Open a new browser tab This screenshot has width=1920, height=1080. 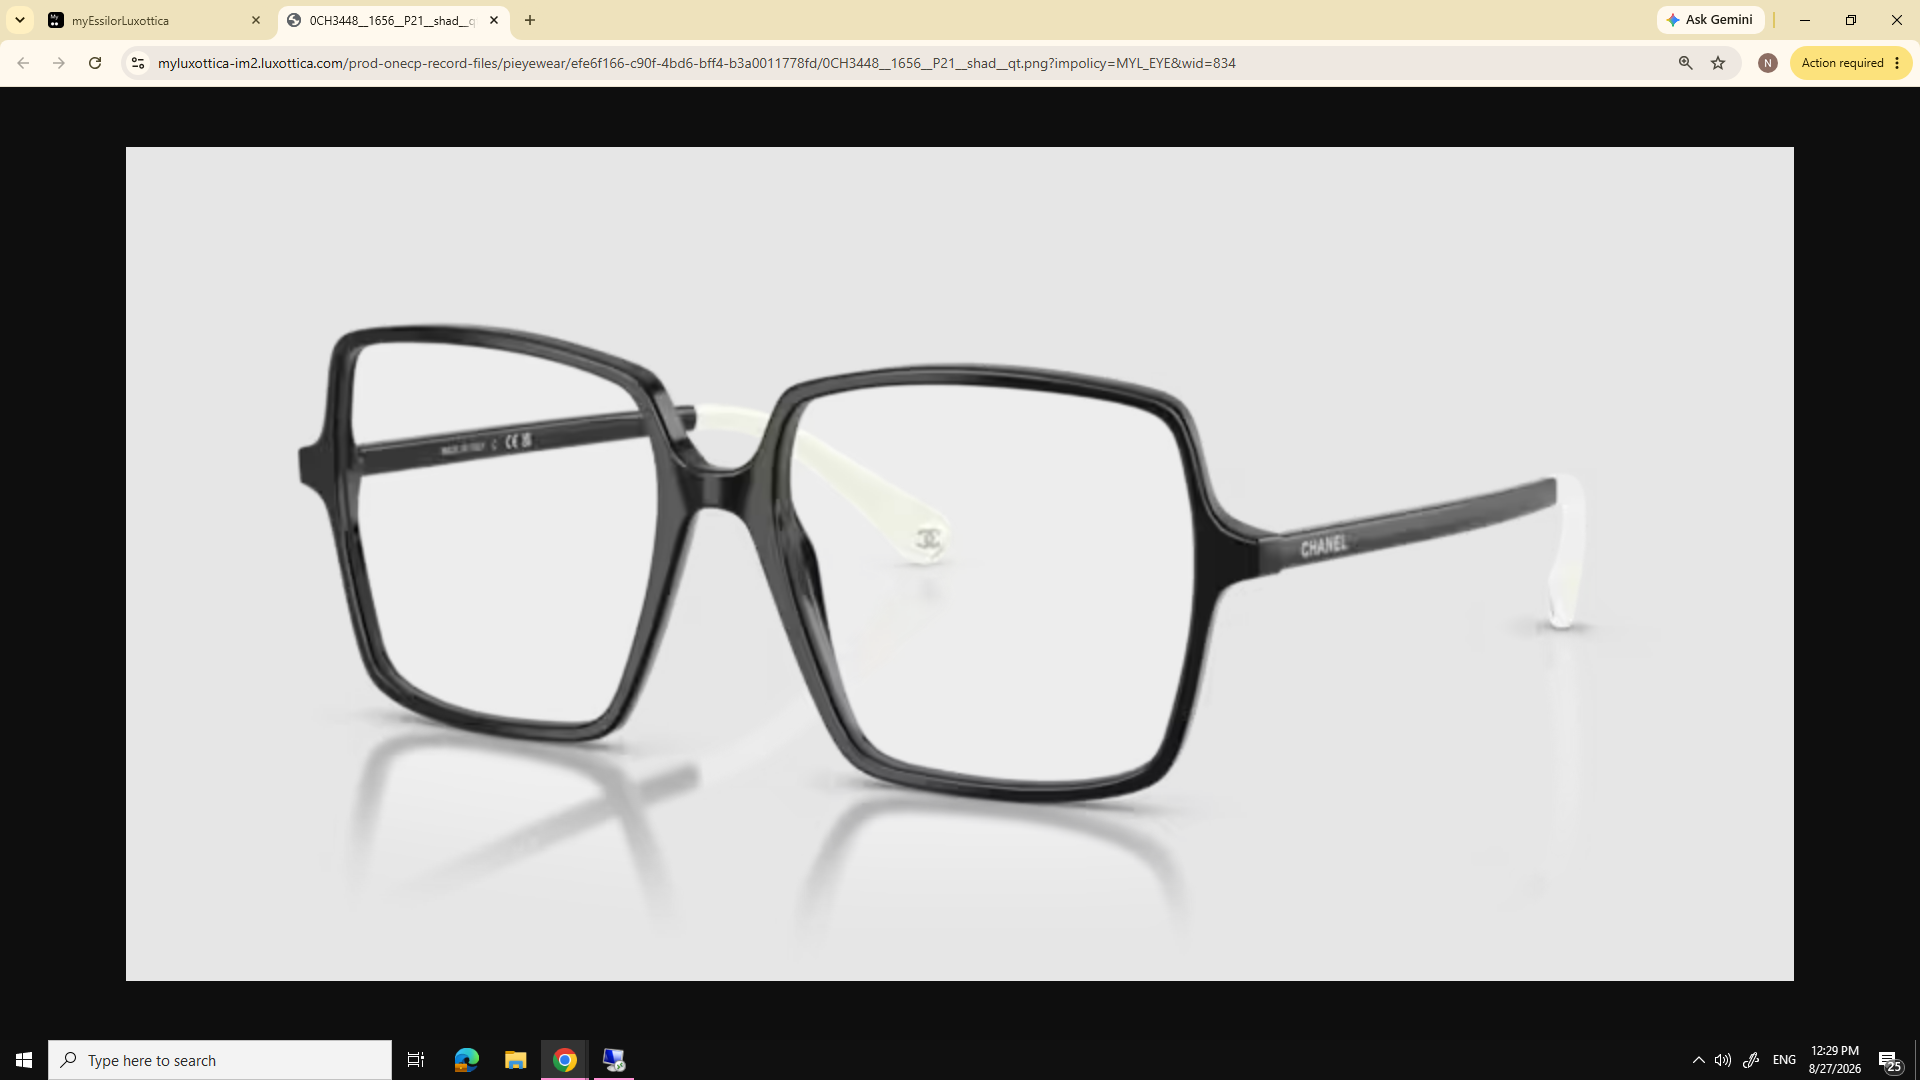click(530, 20)
